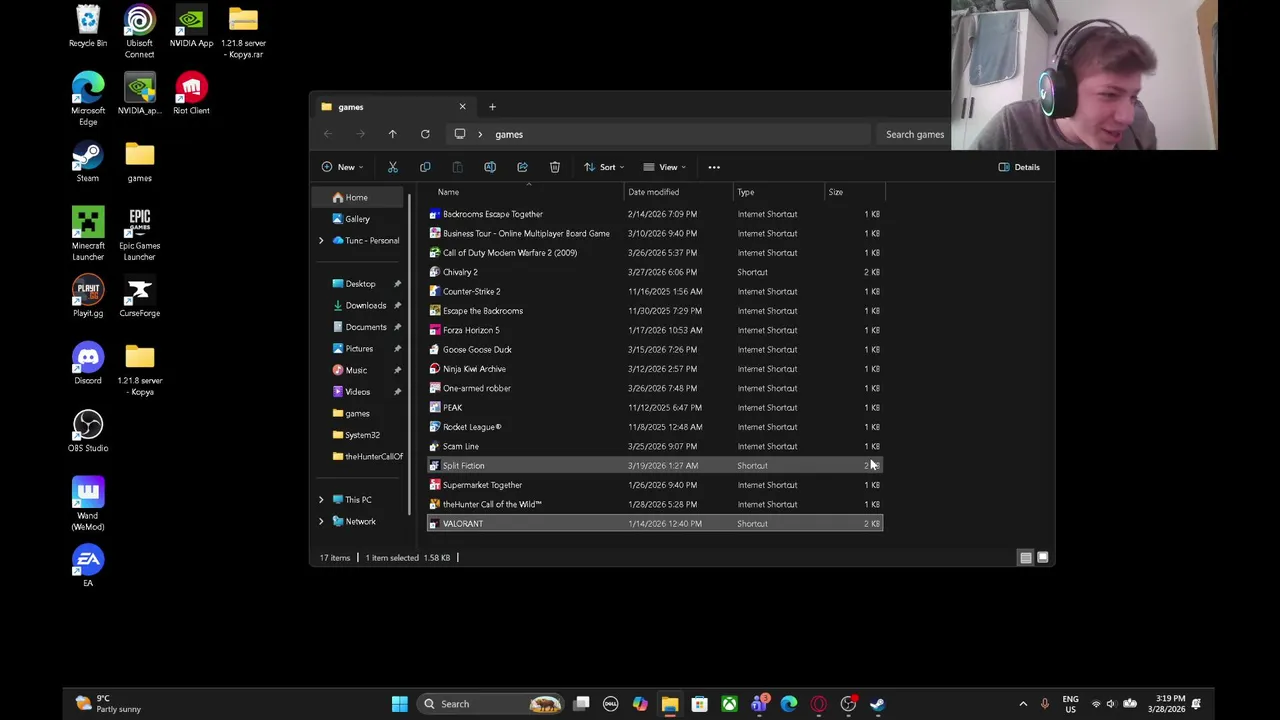Open the games folder on desktop

140,163
